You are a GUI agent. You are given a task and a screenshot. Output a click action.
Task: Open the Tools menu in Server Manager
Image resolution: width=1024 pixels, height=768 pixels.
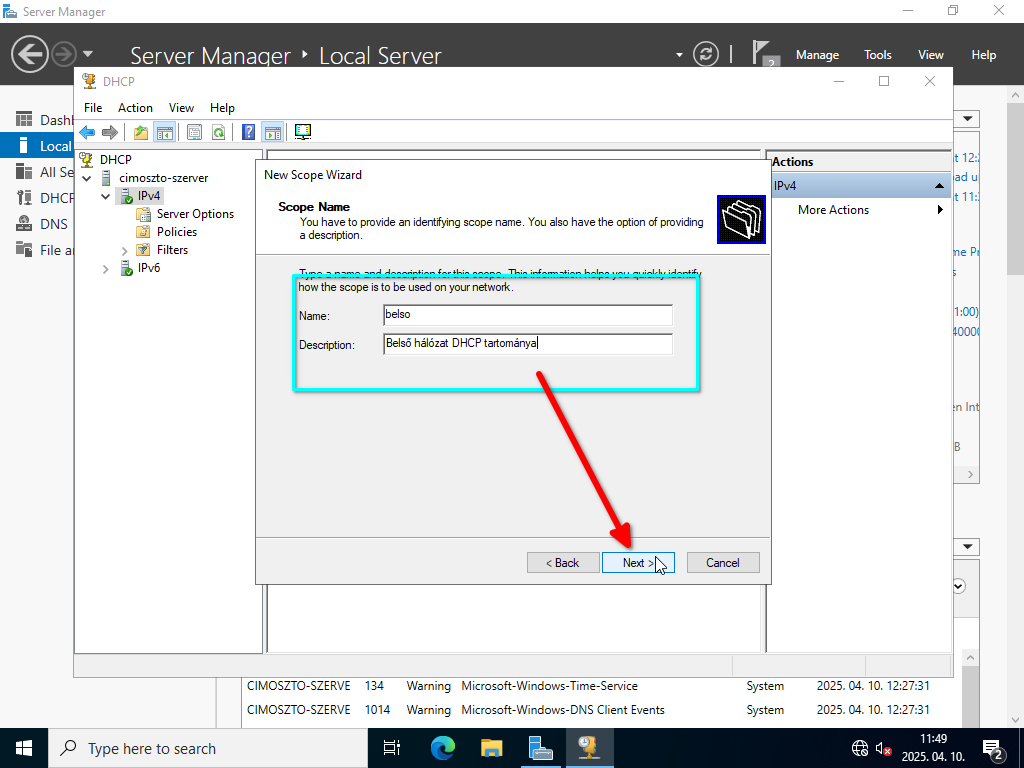[877, 55]
